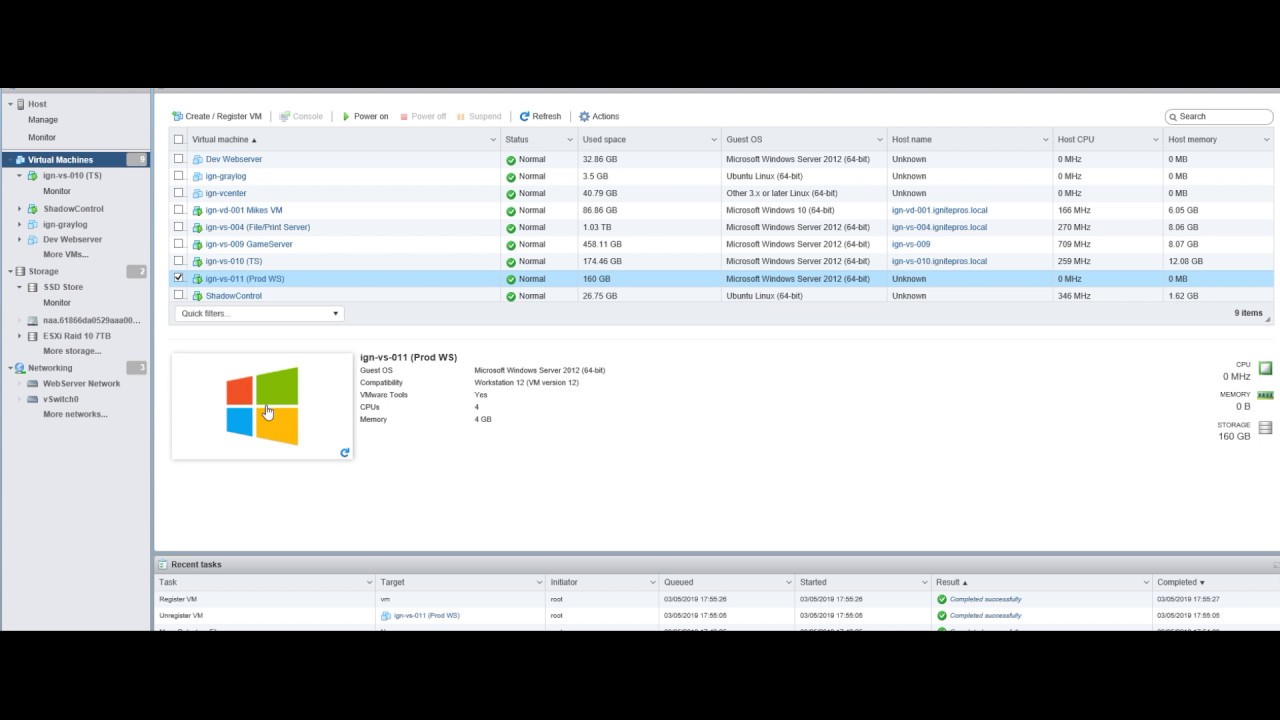Open the Console toolbar item
1280x720 pixels.
pyautogui.click(x=301, y=116)
